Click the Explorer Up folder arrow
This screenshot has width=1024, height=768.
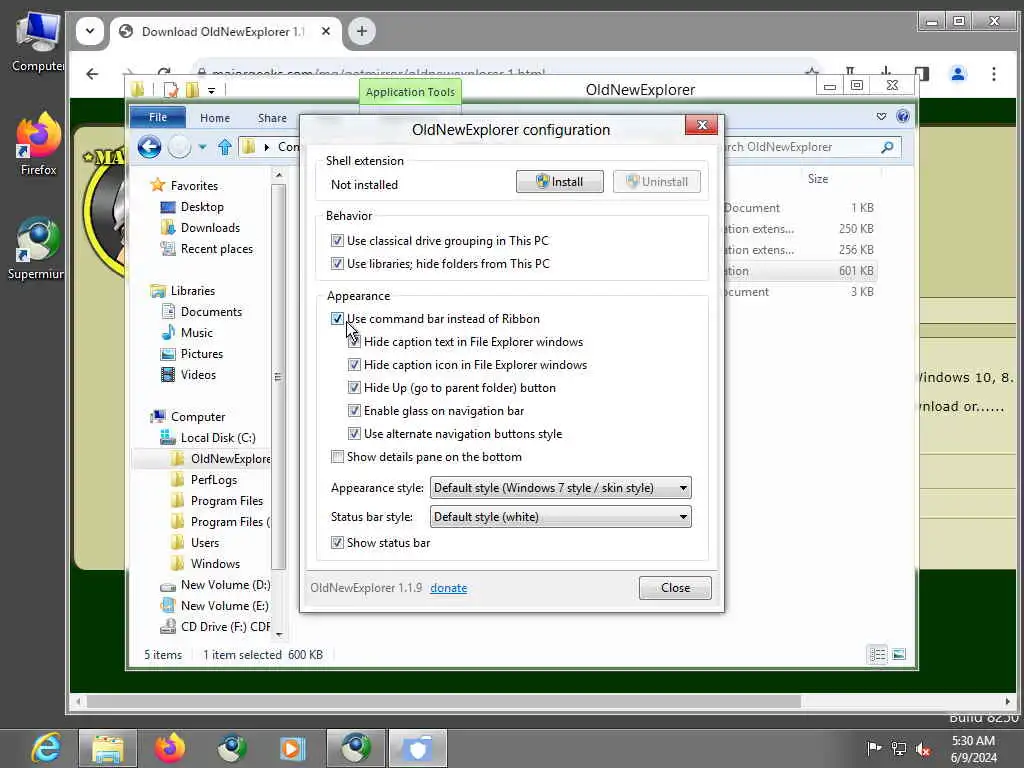tap(225, 147)
